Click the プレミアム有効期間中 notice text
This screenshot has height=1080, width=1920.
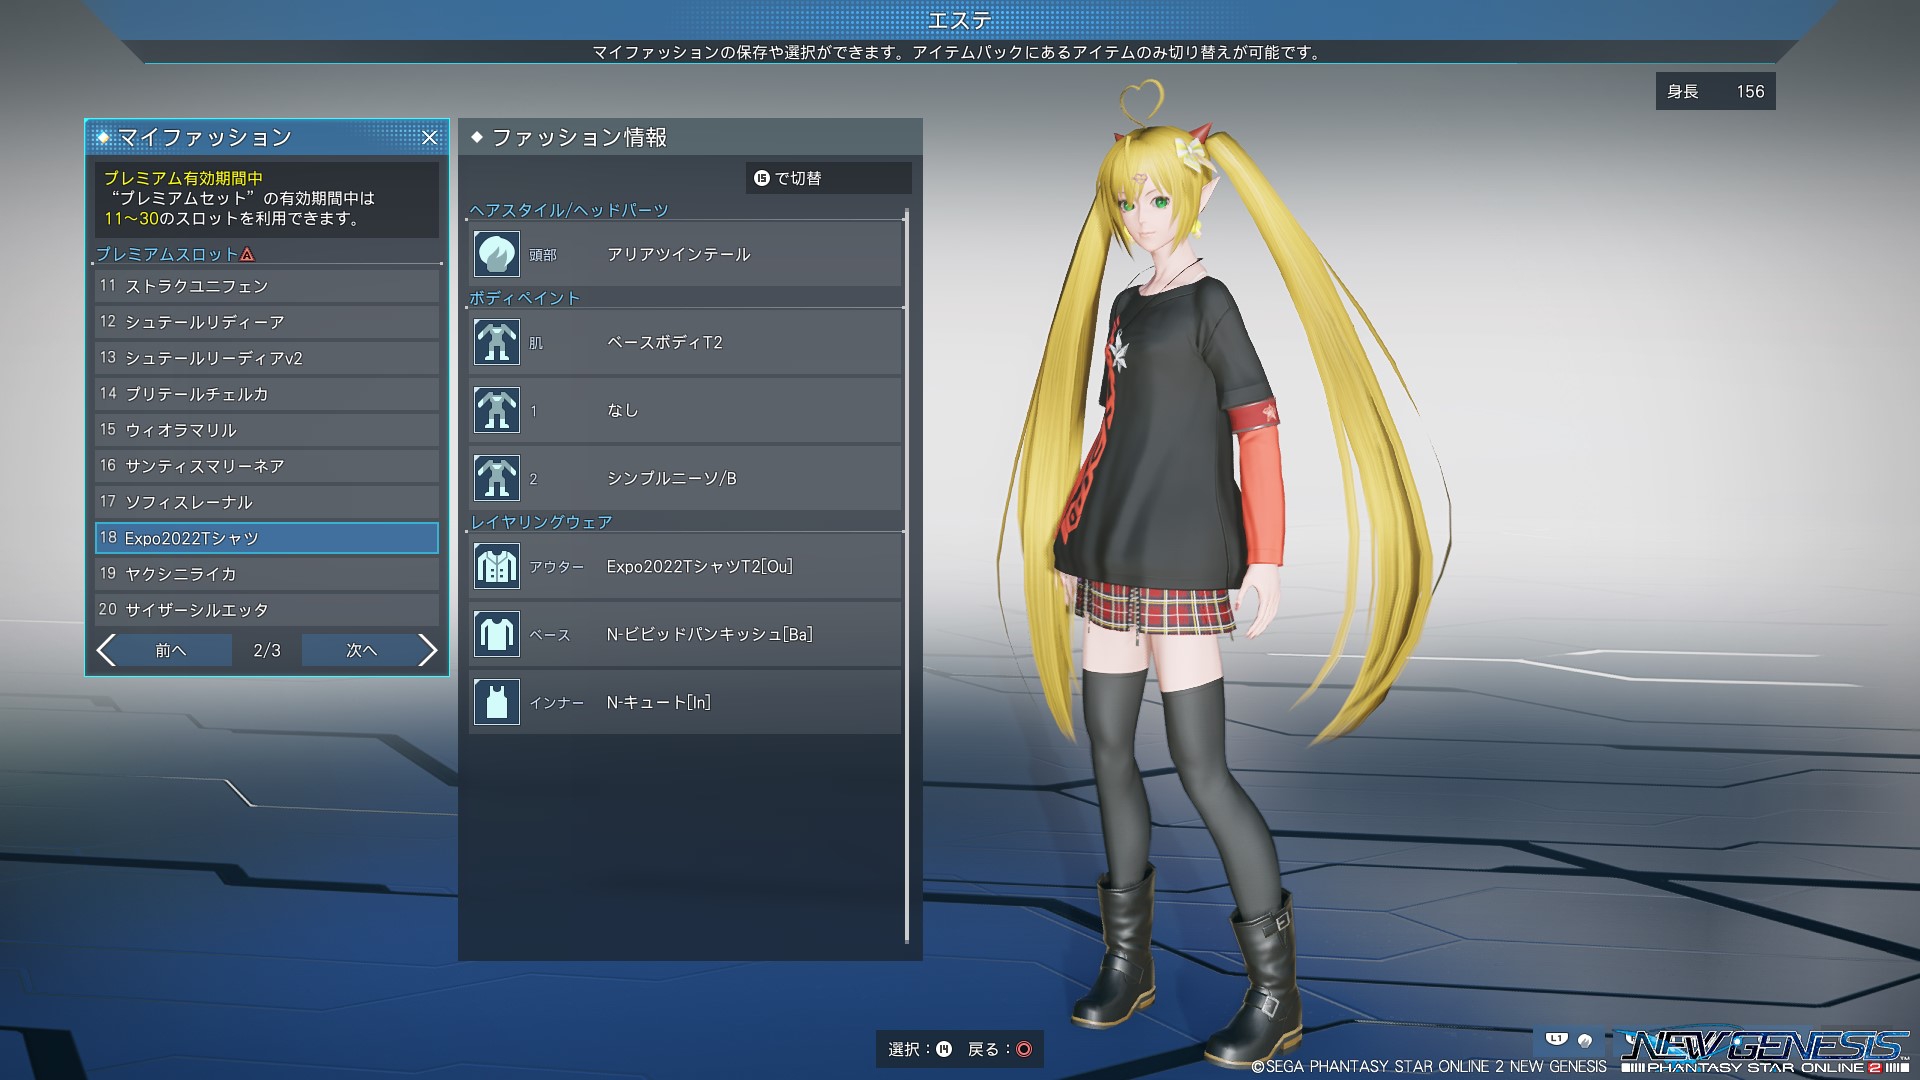(184, 178)
